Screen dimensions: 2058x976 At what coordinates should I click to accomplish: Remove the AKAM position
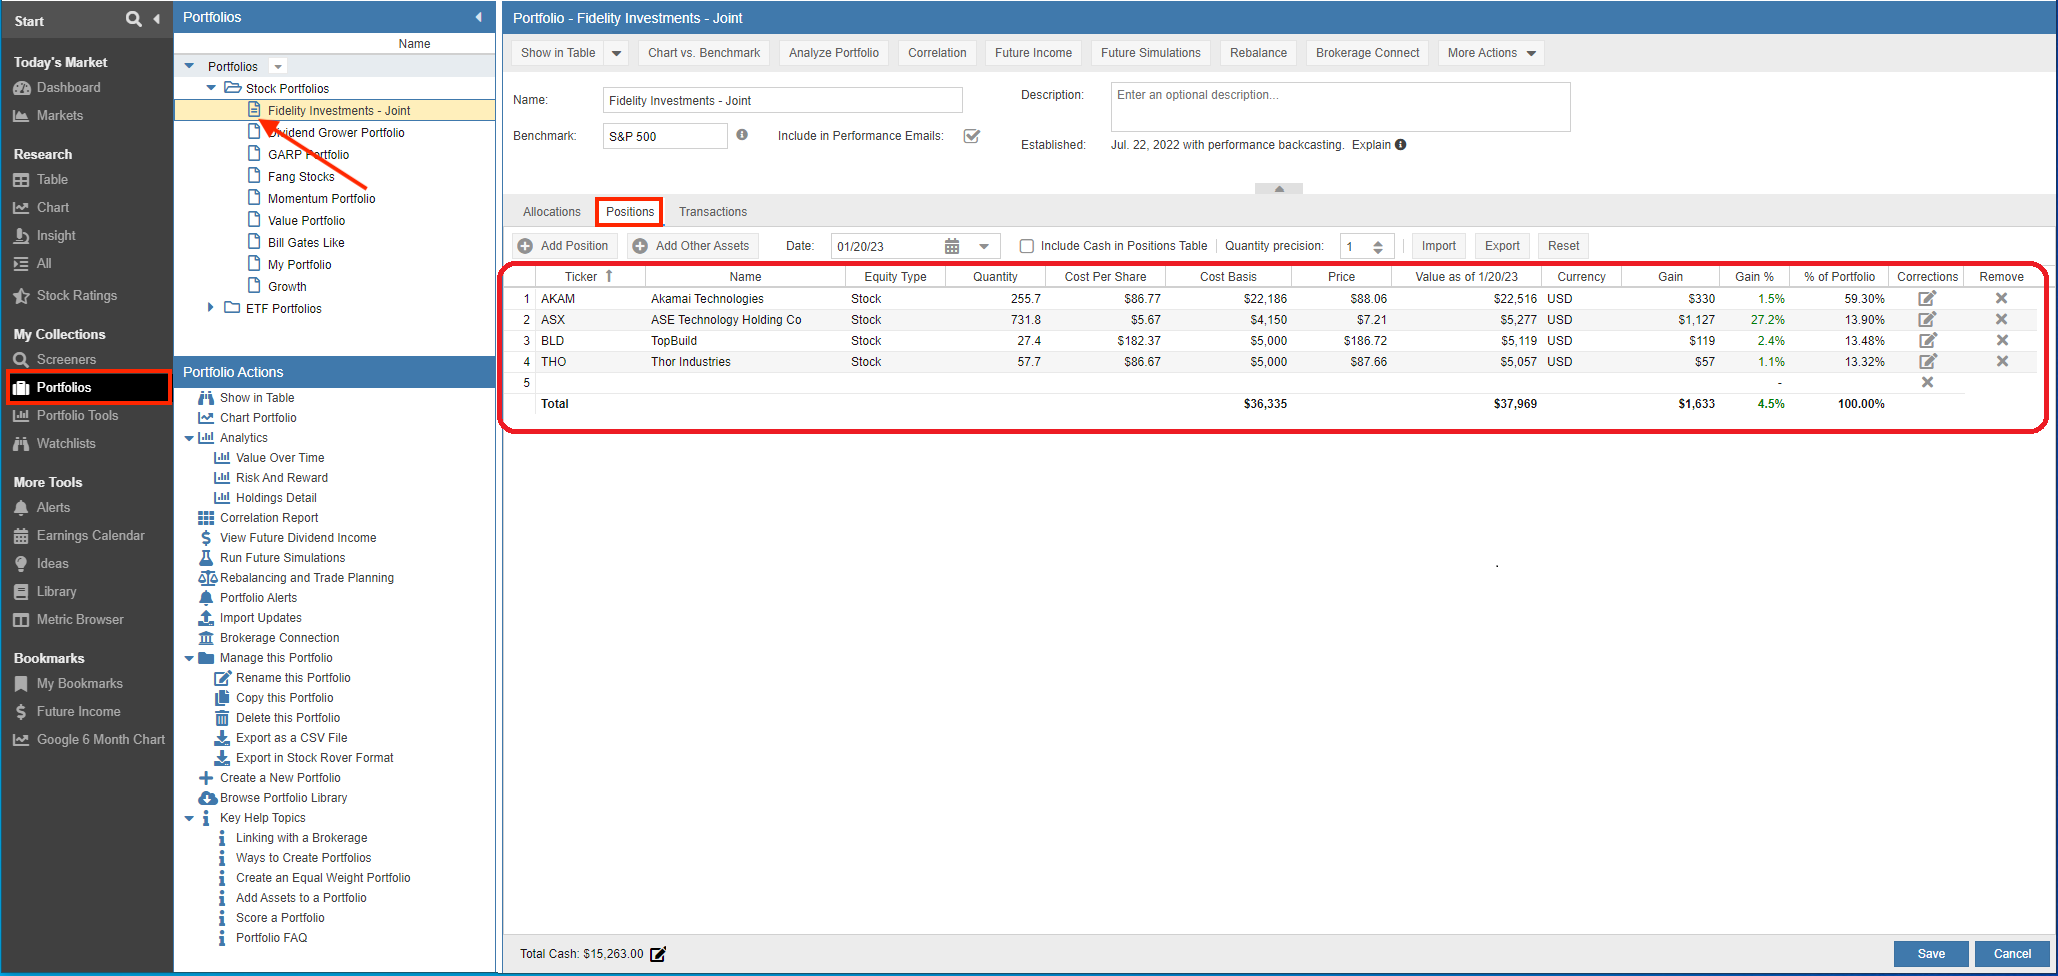[x=2001, y=298]
